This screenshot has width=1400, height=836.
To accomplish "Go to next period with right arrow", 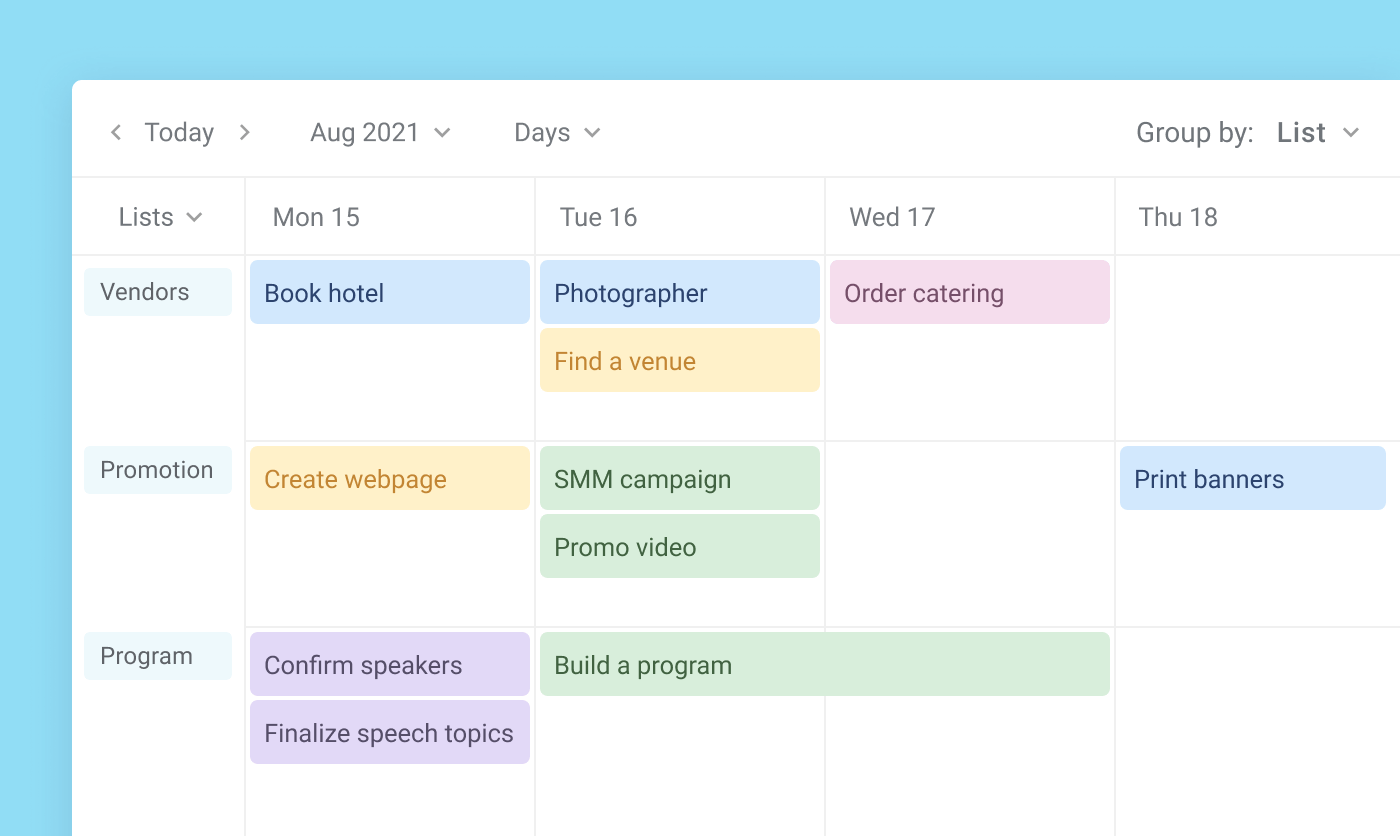I will tap(244, 133).
